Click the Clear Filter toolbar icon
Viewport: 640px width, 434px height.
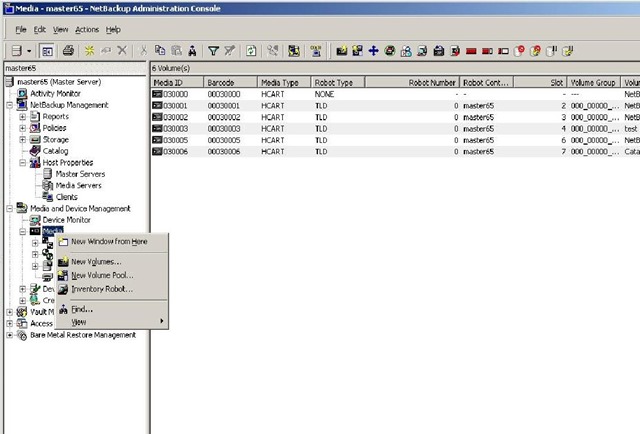[230, 51]
